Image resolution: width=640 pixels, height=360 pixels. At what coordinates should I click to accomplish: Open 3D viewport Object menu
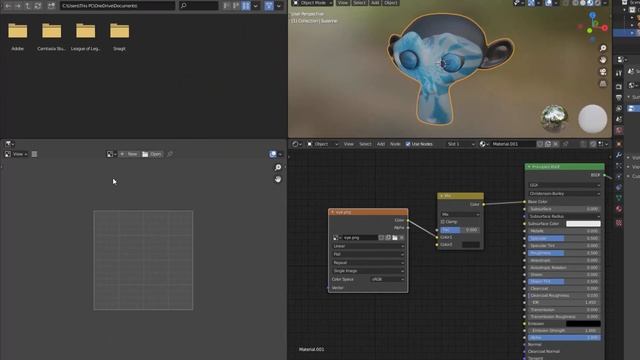coord(390,3)
